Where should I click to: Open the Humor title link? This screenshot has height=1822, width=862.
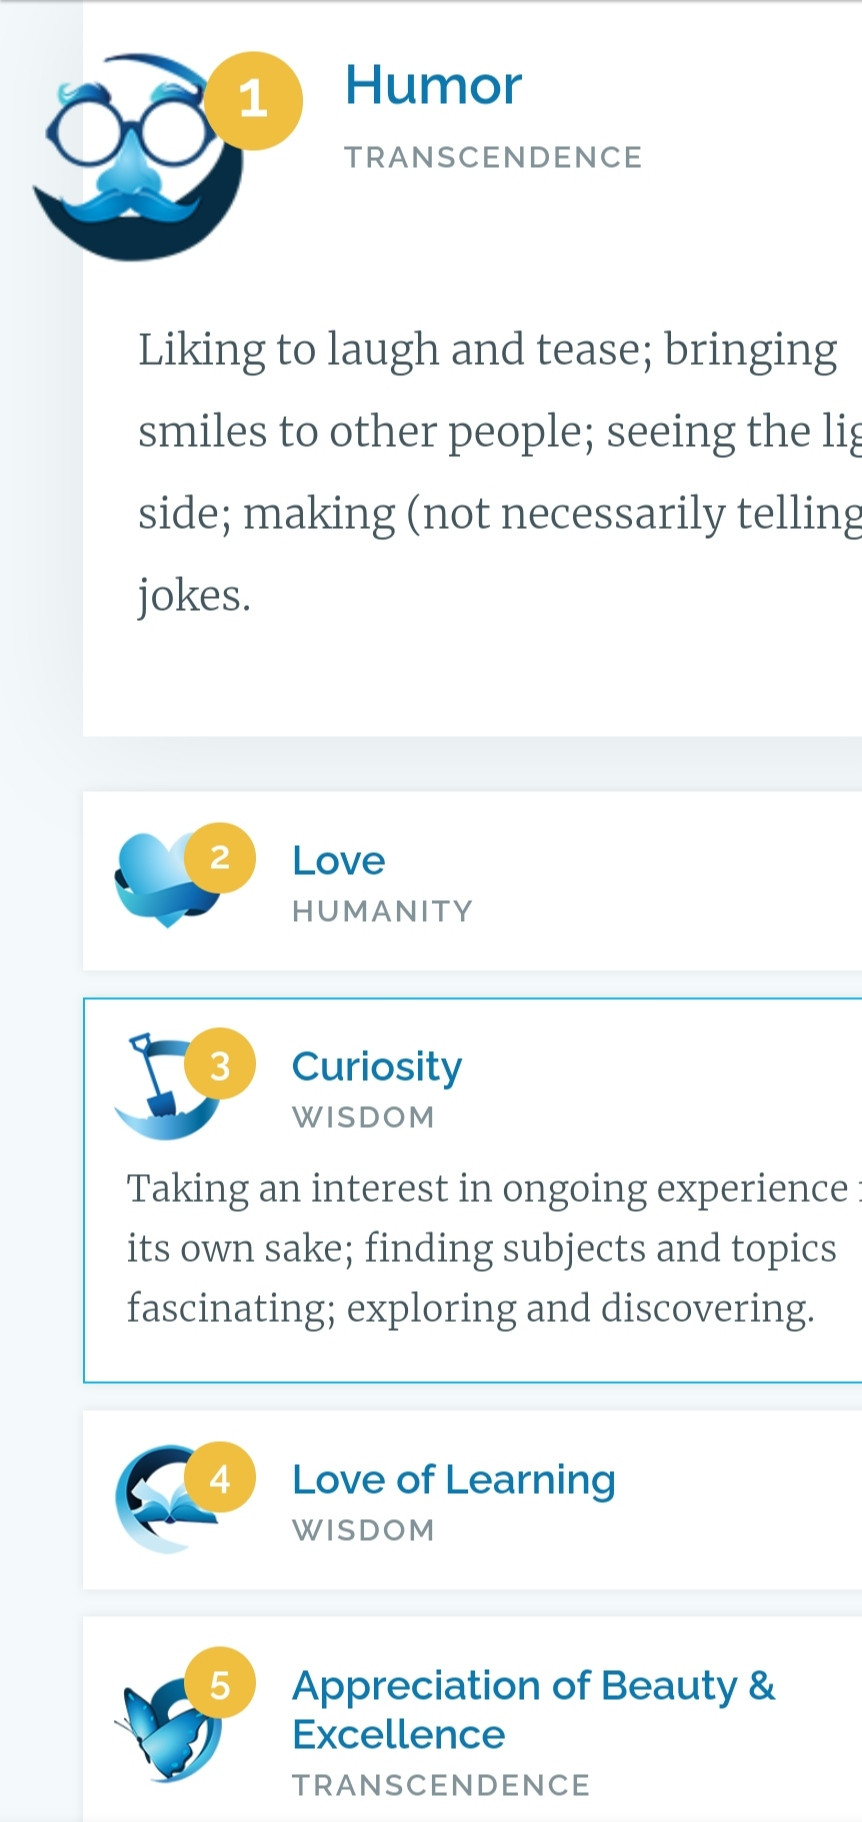tap(433, 85)
